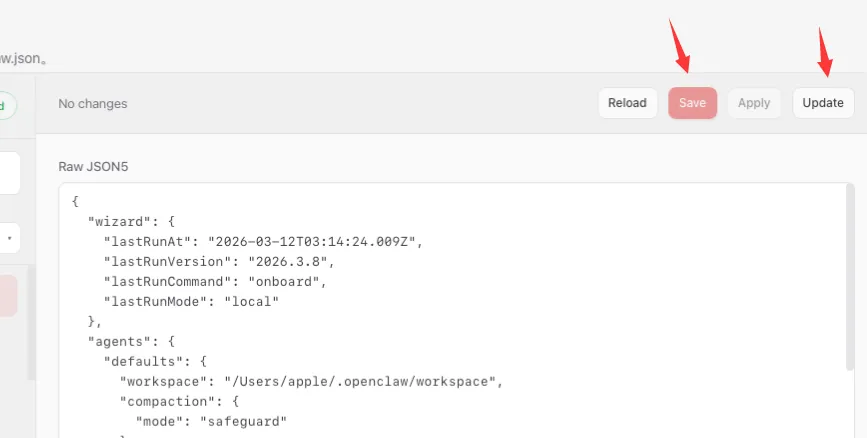
Task: Click the sidebar vertical scrollbar
Action: (31, 320)
